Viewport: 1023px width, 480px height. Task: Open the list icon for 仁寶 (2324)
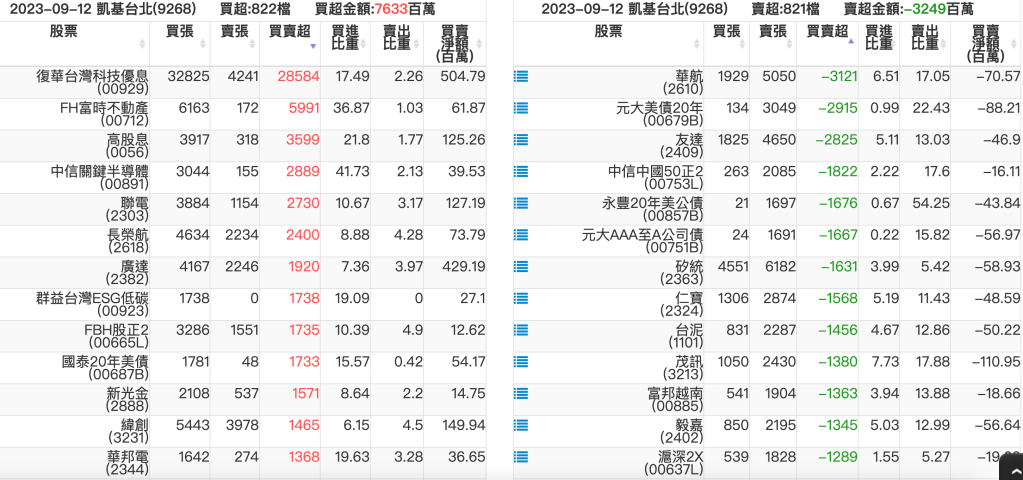tap(521, 299)
